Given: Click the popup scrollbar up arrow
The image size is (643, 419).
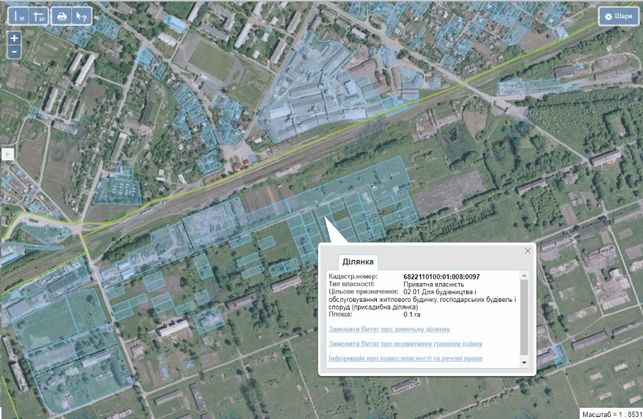Looking at the screenshot, I should point(524,275).
